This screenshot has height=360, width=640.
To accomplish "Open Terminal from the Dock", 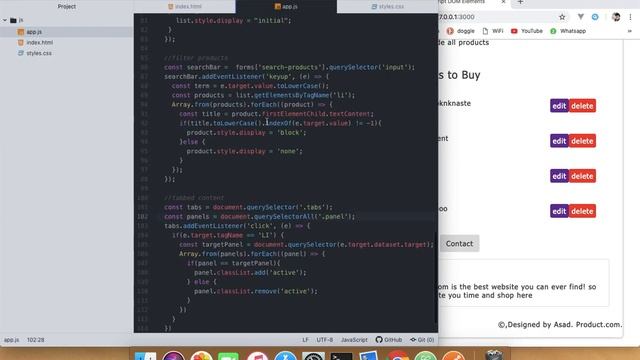I will 341,356.
